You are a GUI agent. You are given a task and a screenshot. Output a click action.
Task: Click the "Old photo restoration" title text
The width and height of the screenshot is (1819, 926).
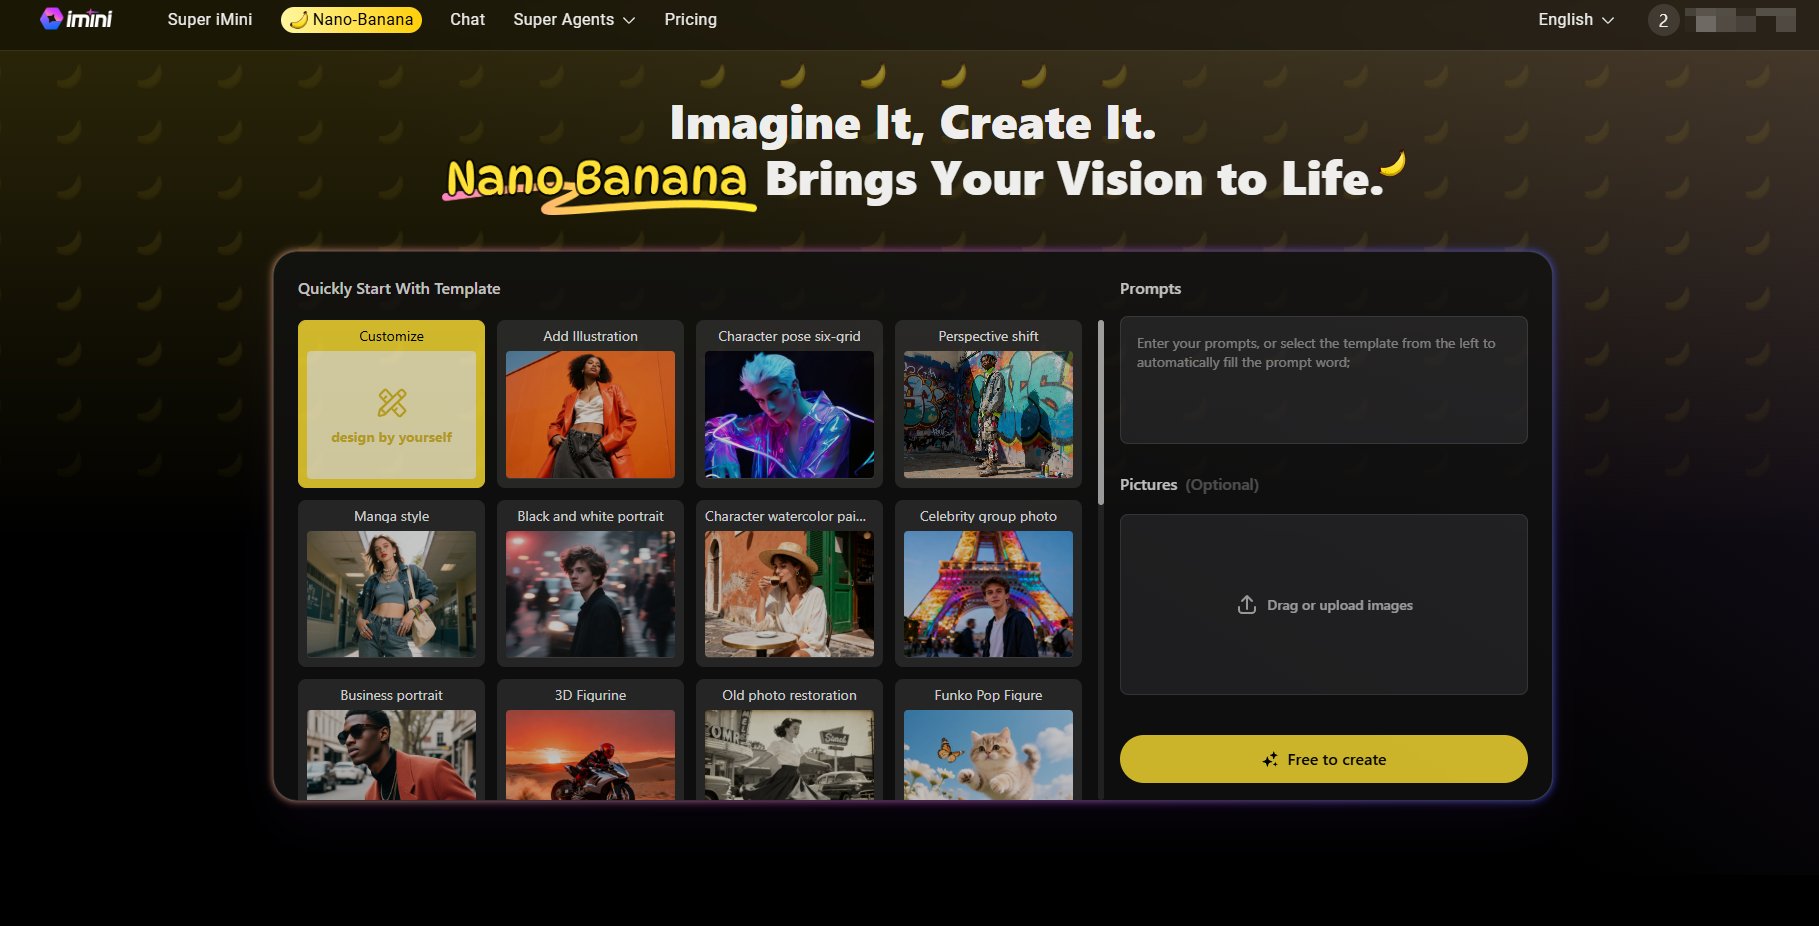(x=789, y=695)
